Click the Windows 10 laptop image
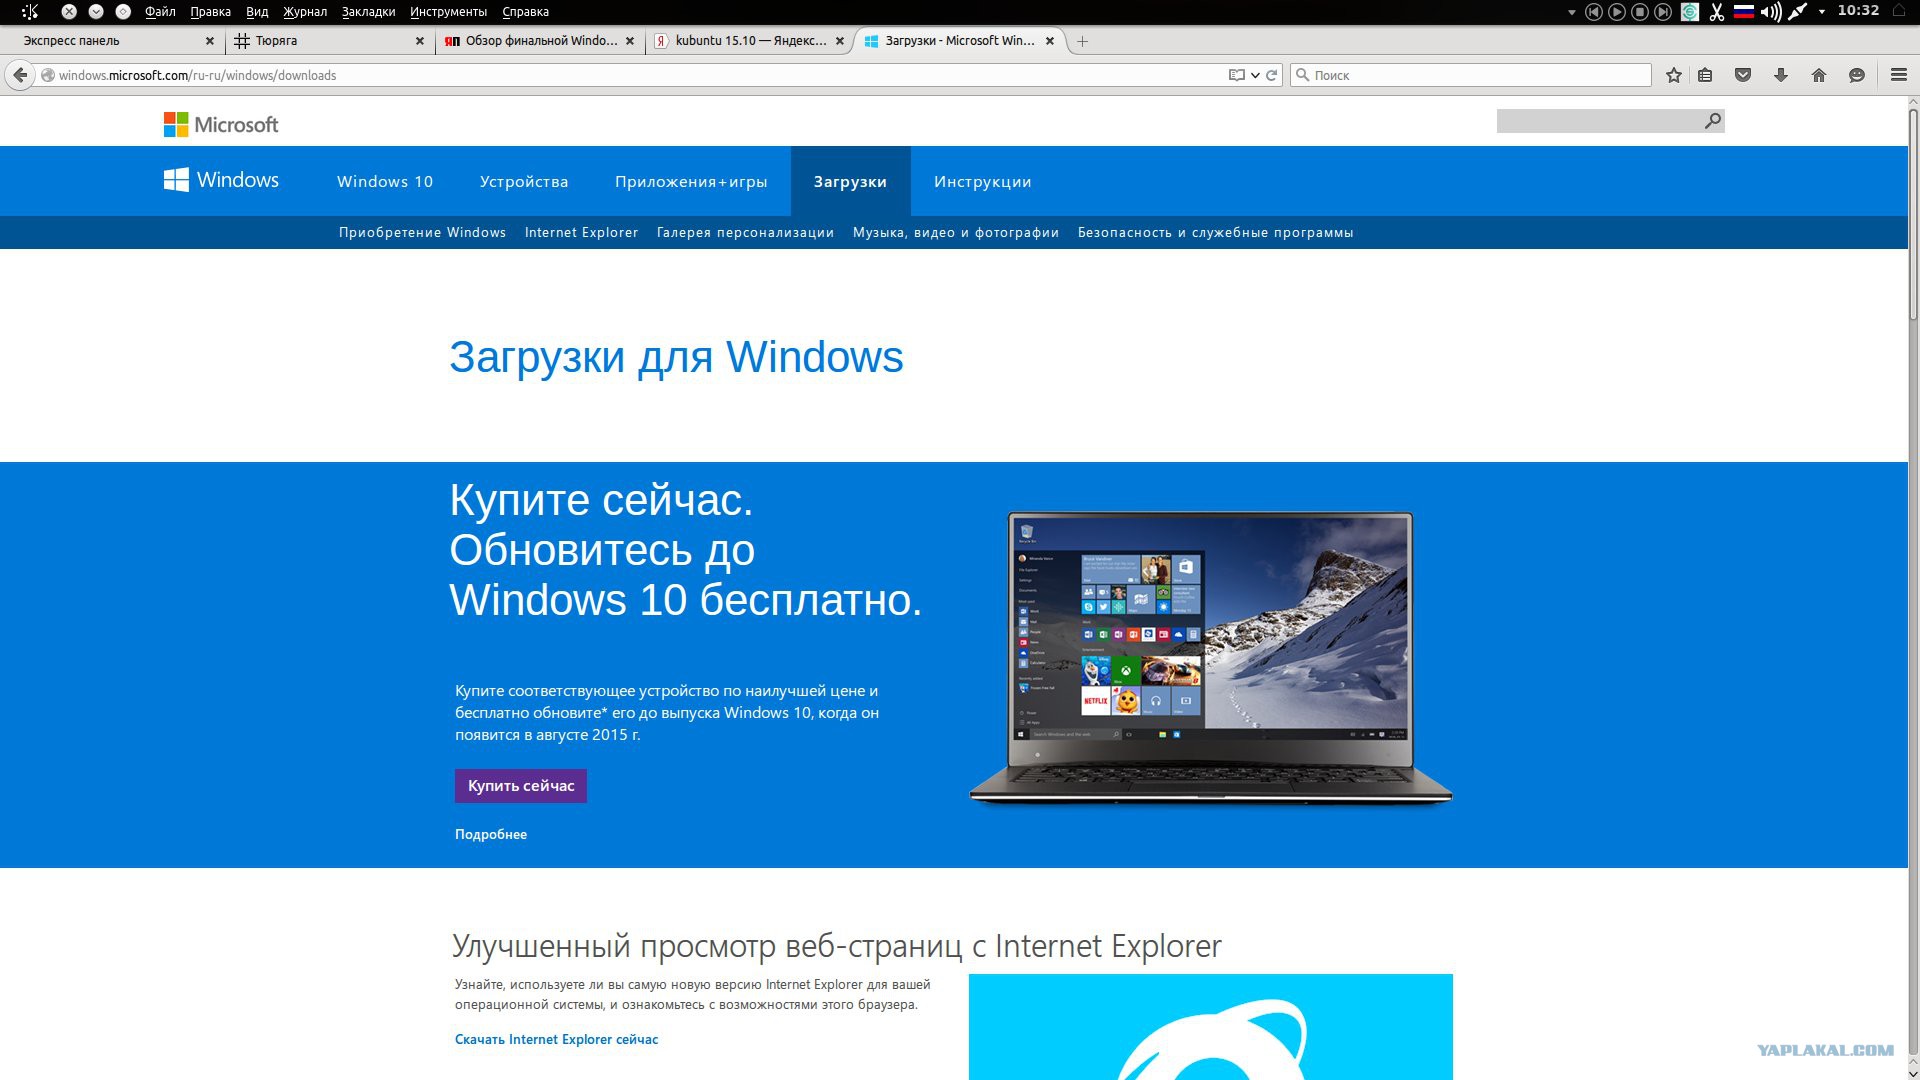 tap(1210, 658)
